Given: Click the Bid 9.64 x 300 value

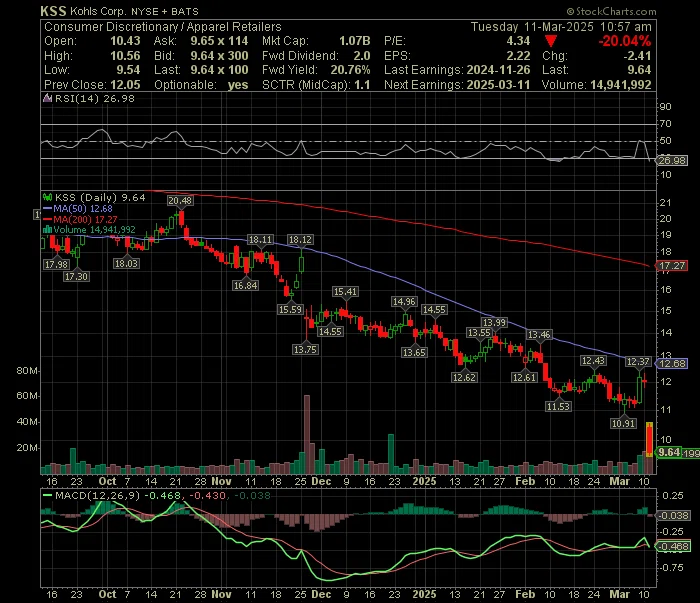Looking at the screenshot, I should [219, 56].
